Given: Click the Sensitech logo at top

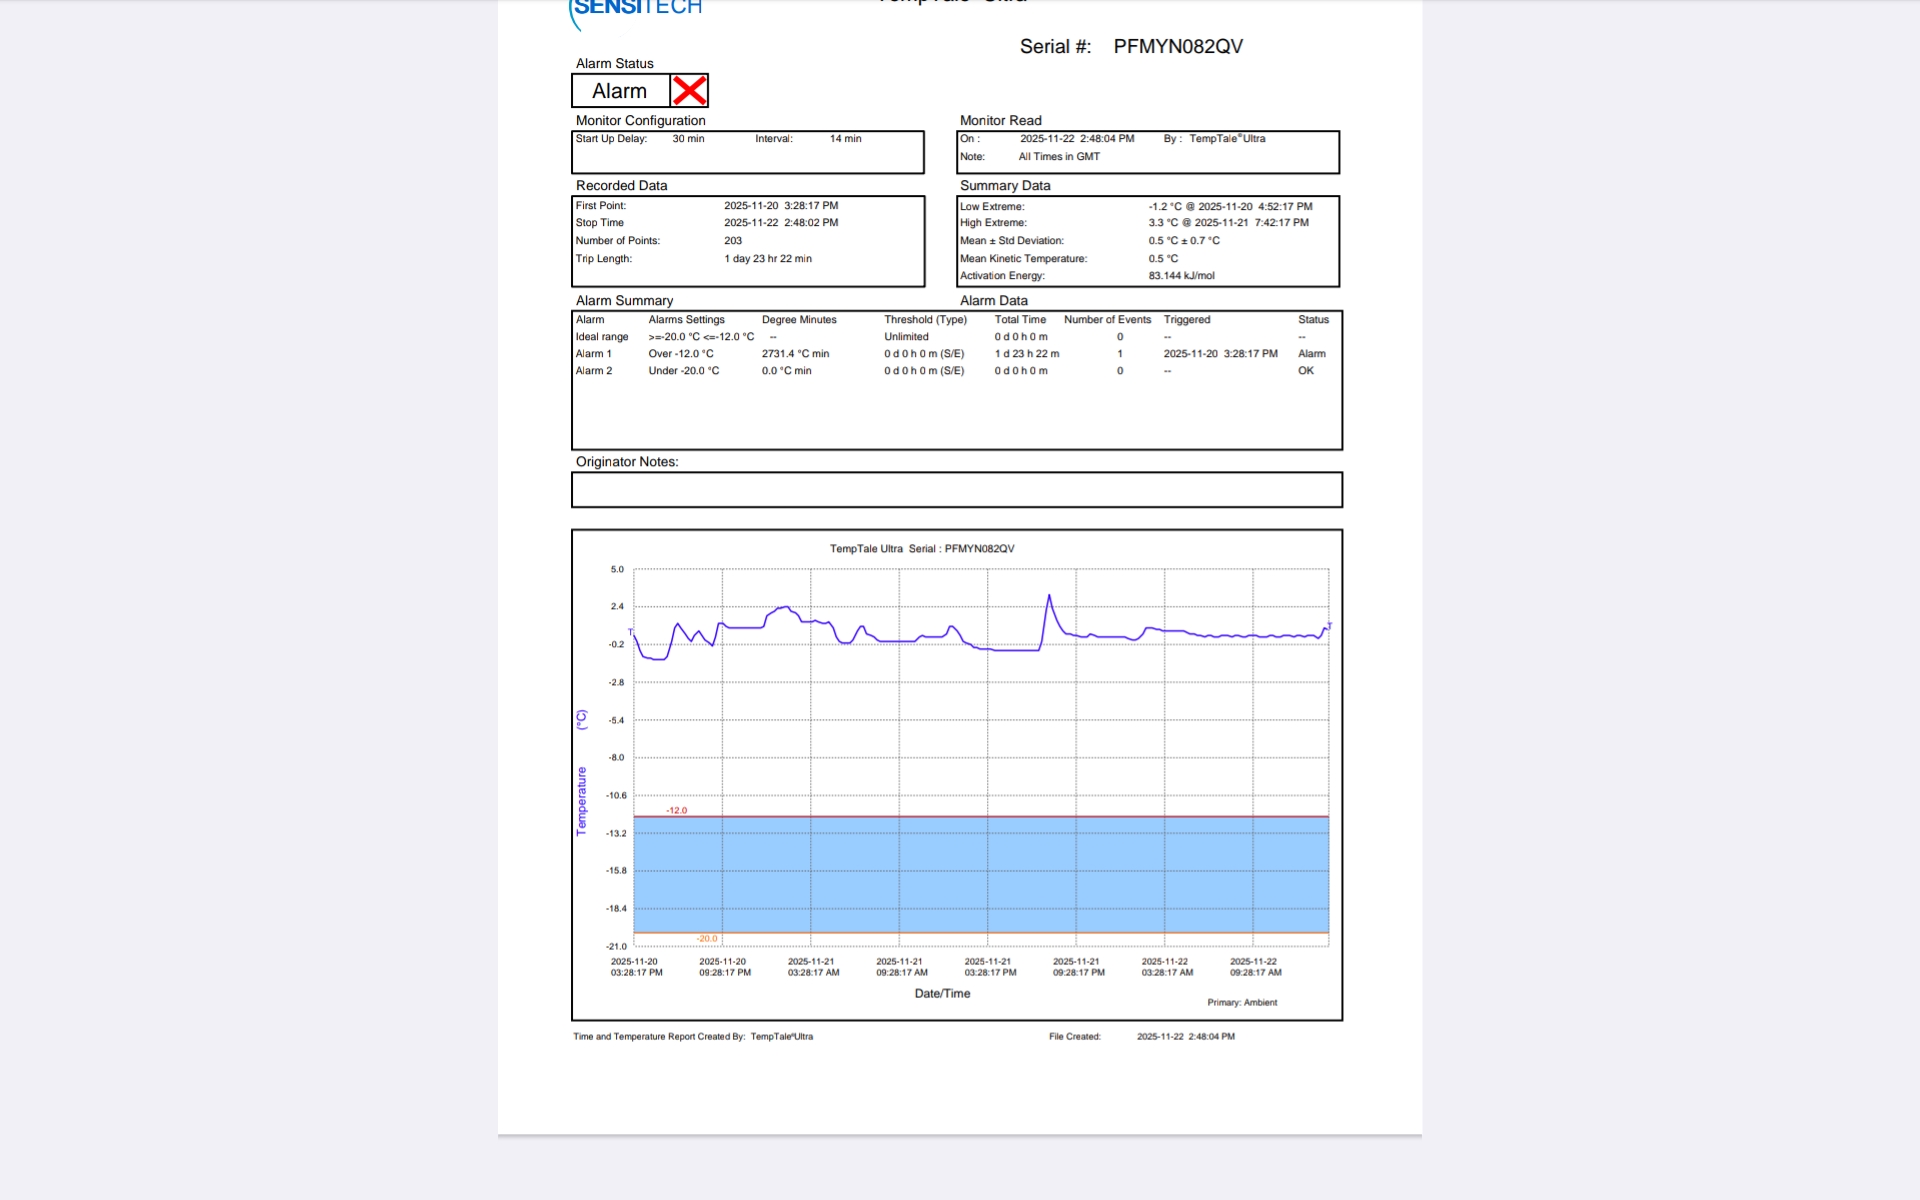Looking at the screenshot, I should [637, 9].
